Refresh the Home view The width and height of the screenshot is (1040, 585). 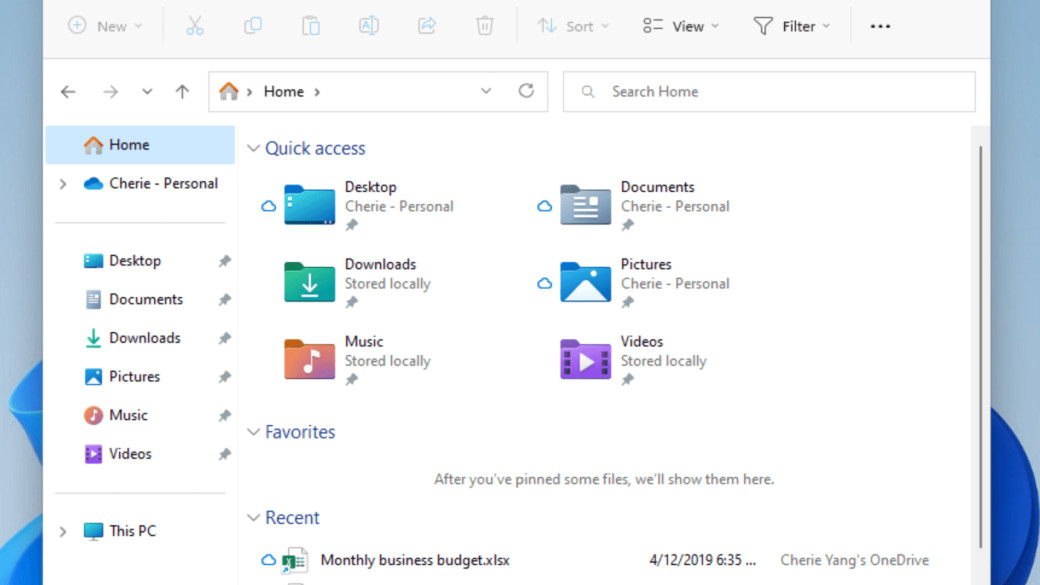(x=526, y=91)
